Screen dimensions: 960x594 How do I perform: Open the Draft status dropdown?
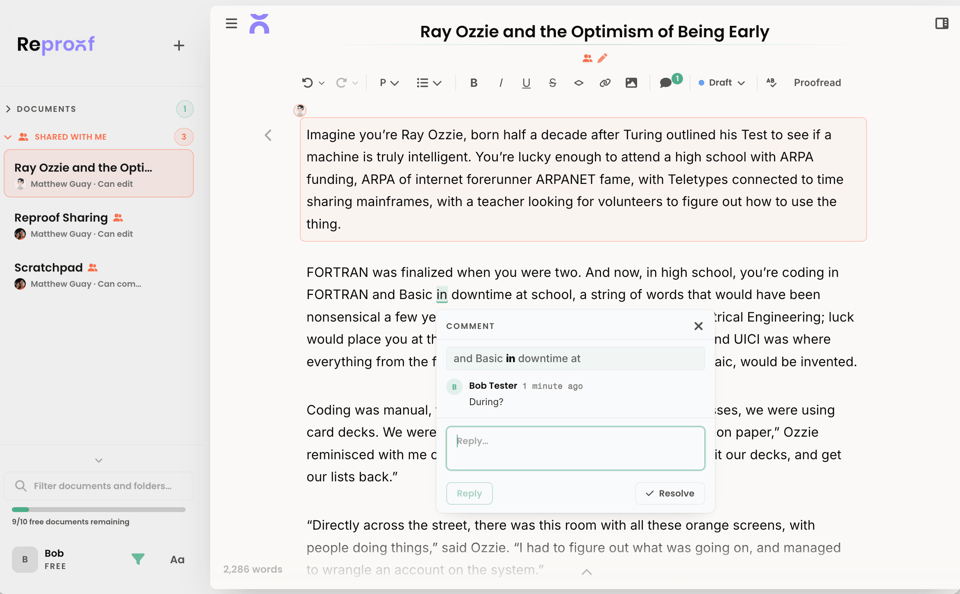click(721, 83)
